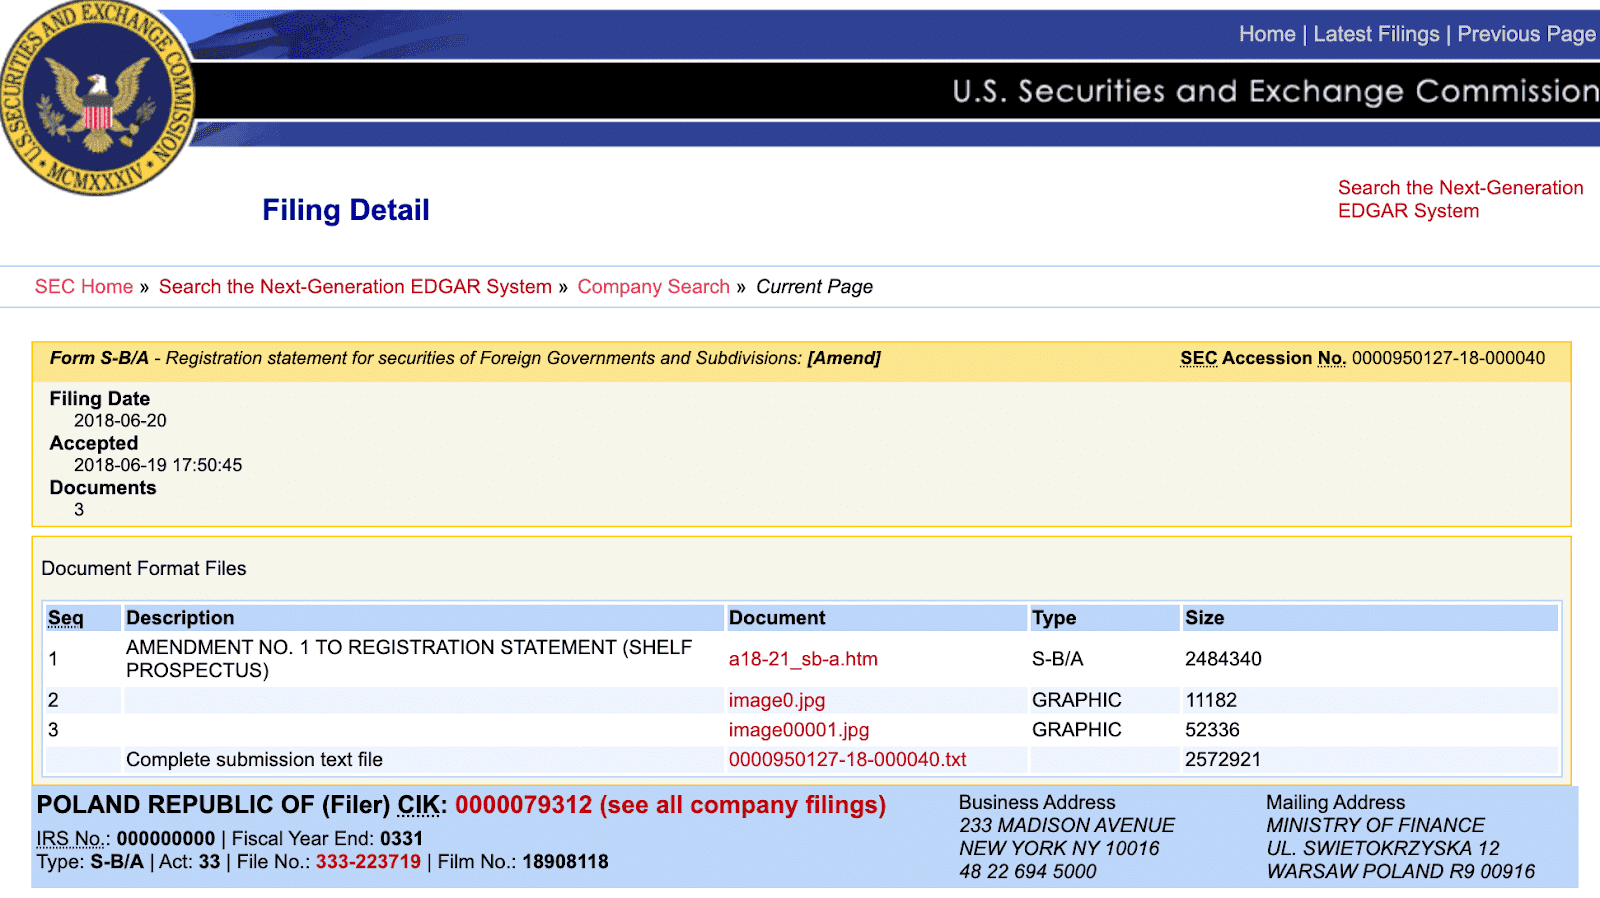Click the SEC seal logo

[98, 98]
